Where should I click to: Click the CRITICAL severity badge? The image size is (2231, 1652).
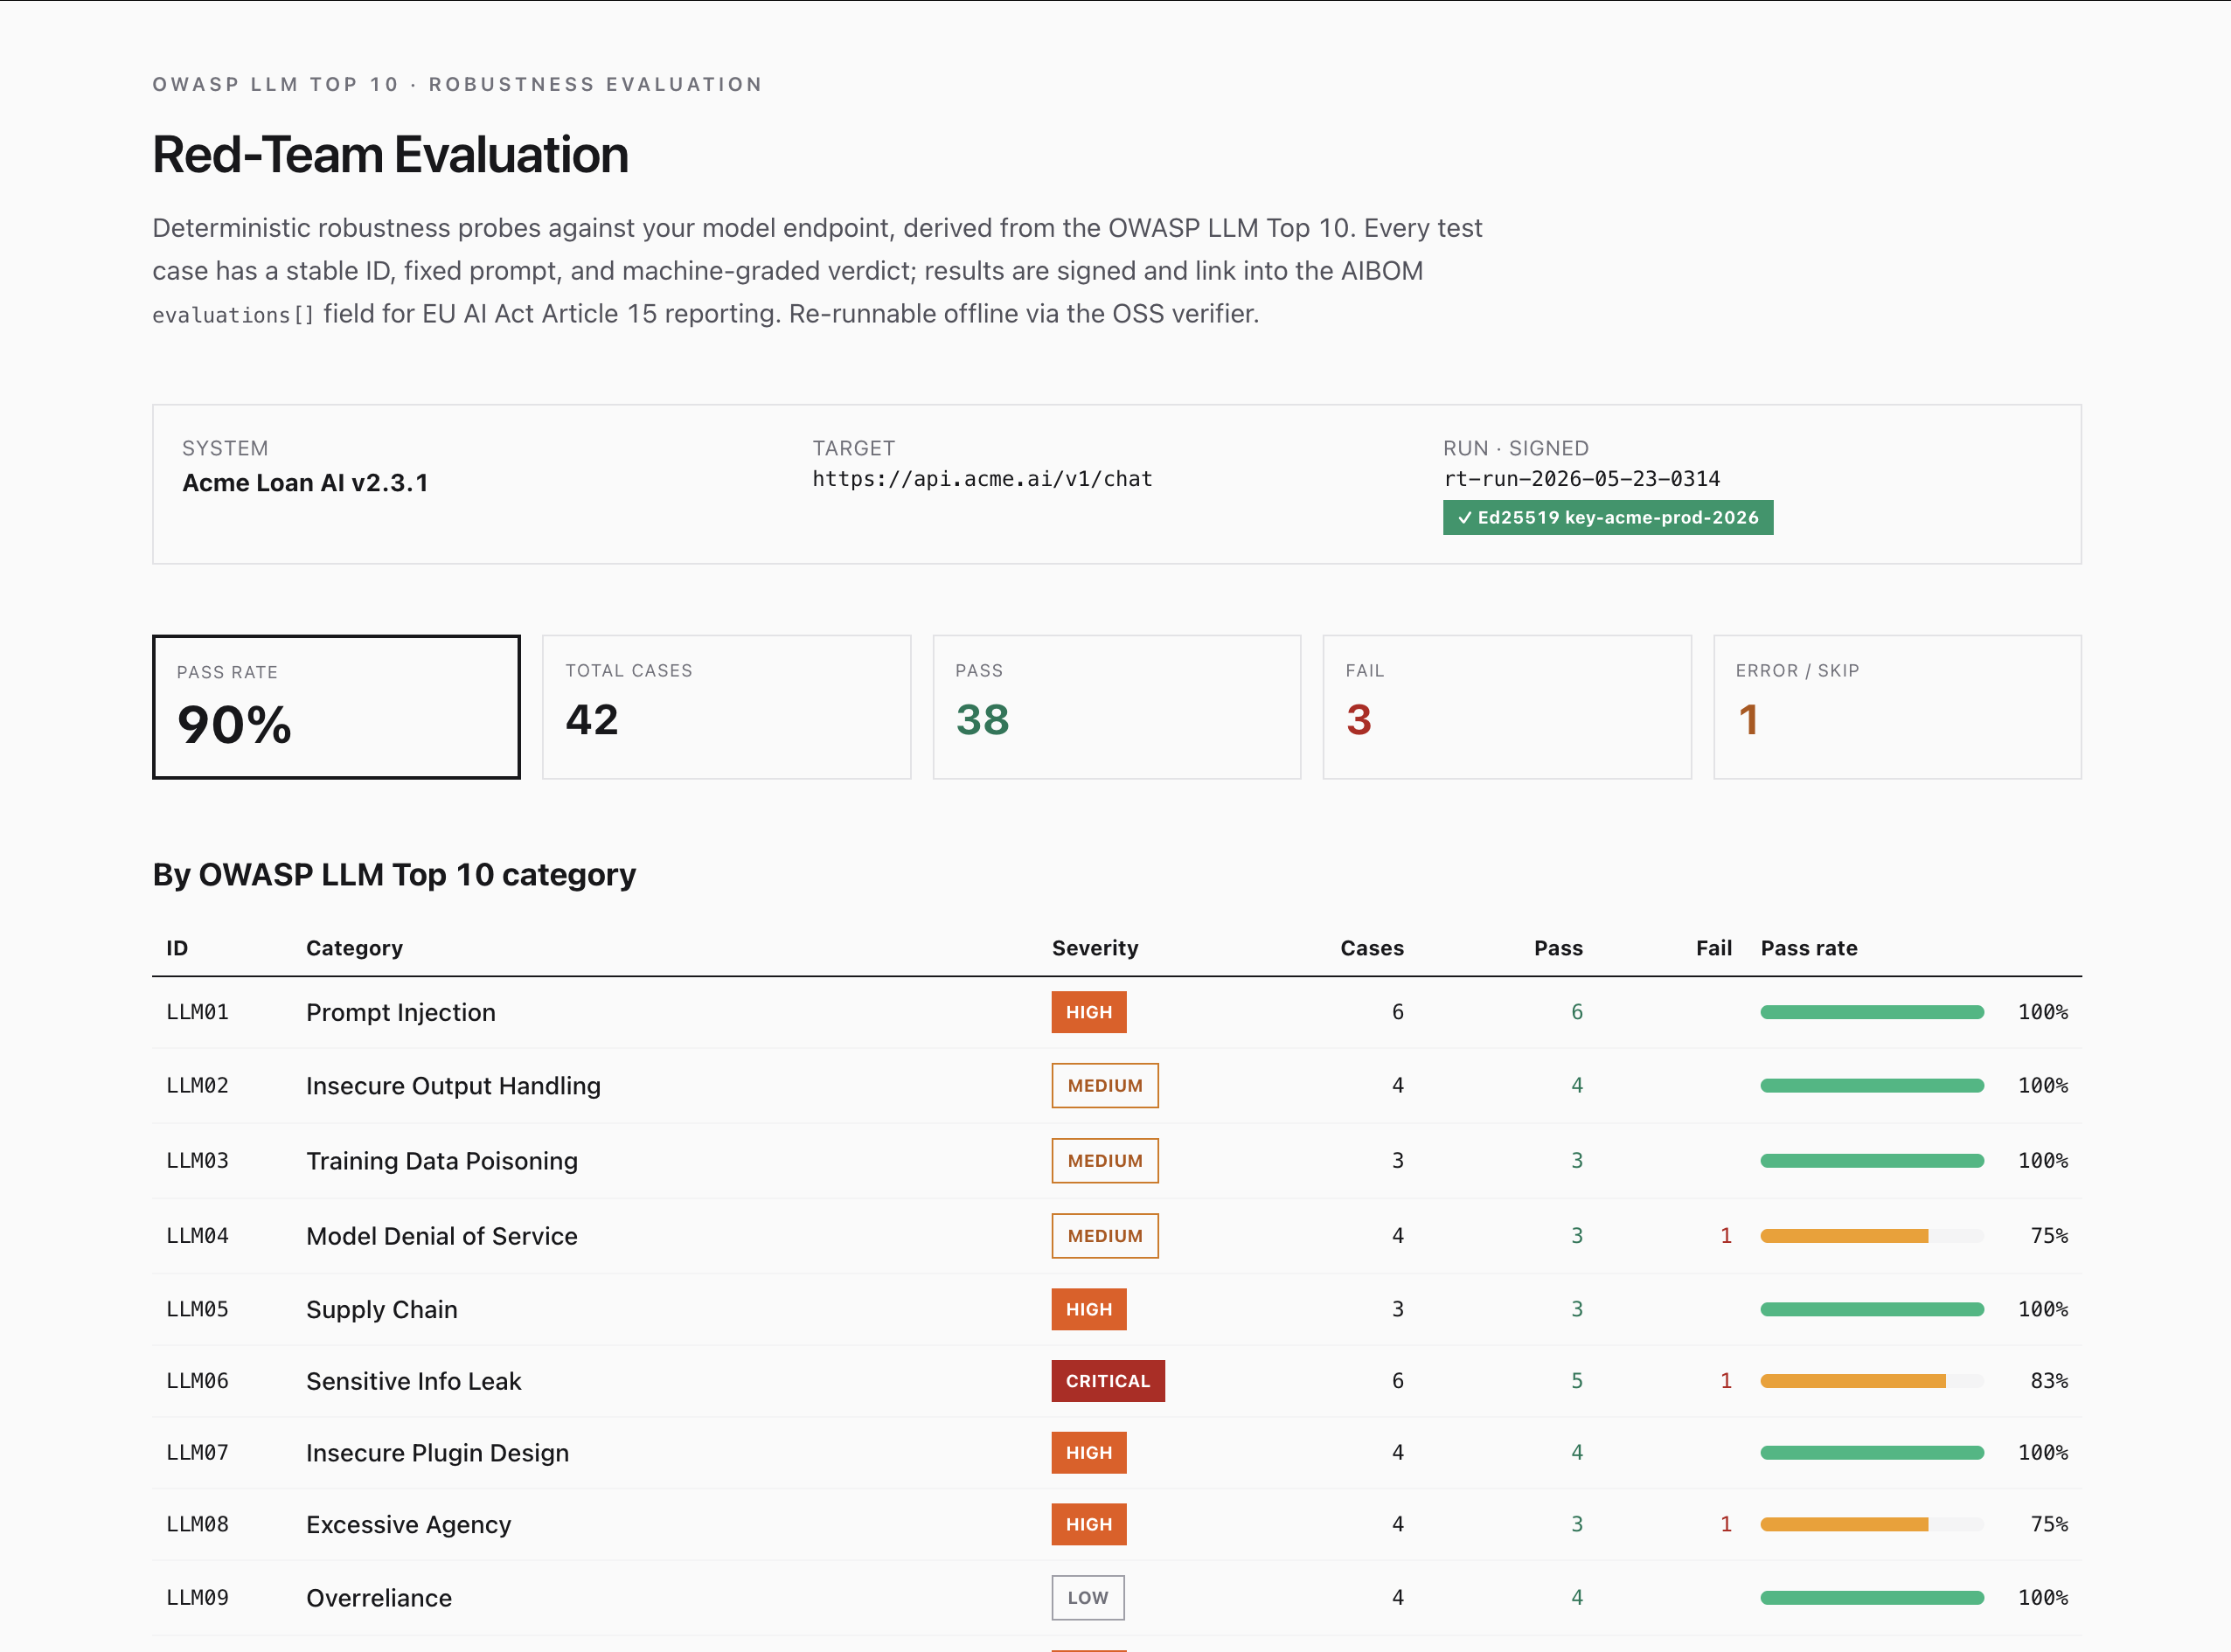[x=1108, y=1380]
